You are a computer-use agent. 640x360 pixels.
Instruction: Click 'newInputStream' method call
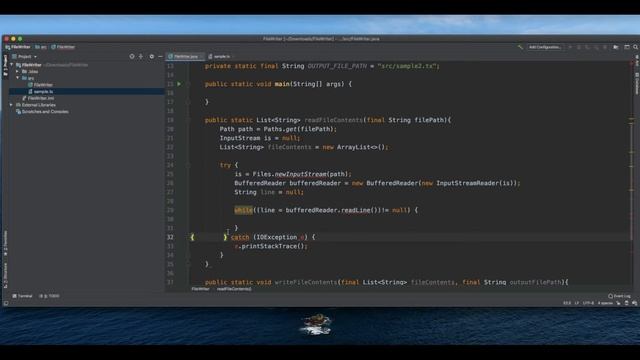[300, 174]
